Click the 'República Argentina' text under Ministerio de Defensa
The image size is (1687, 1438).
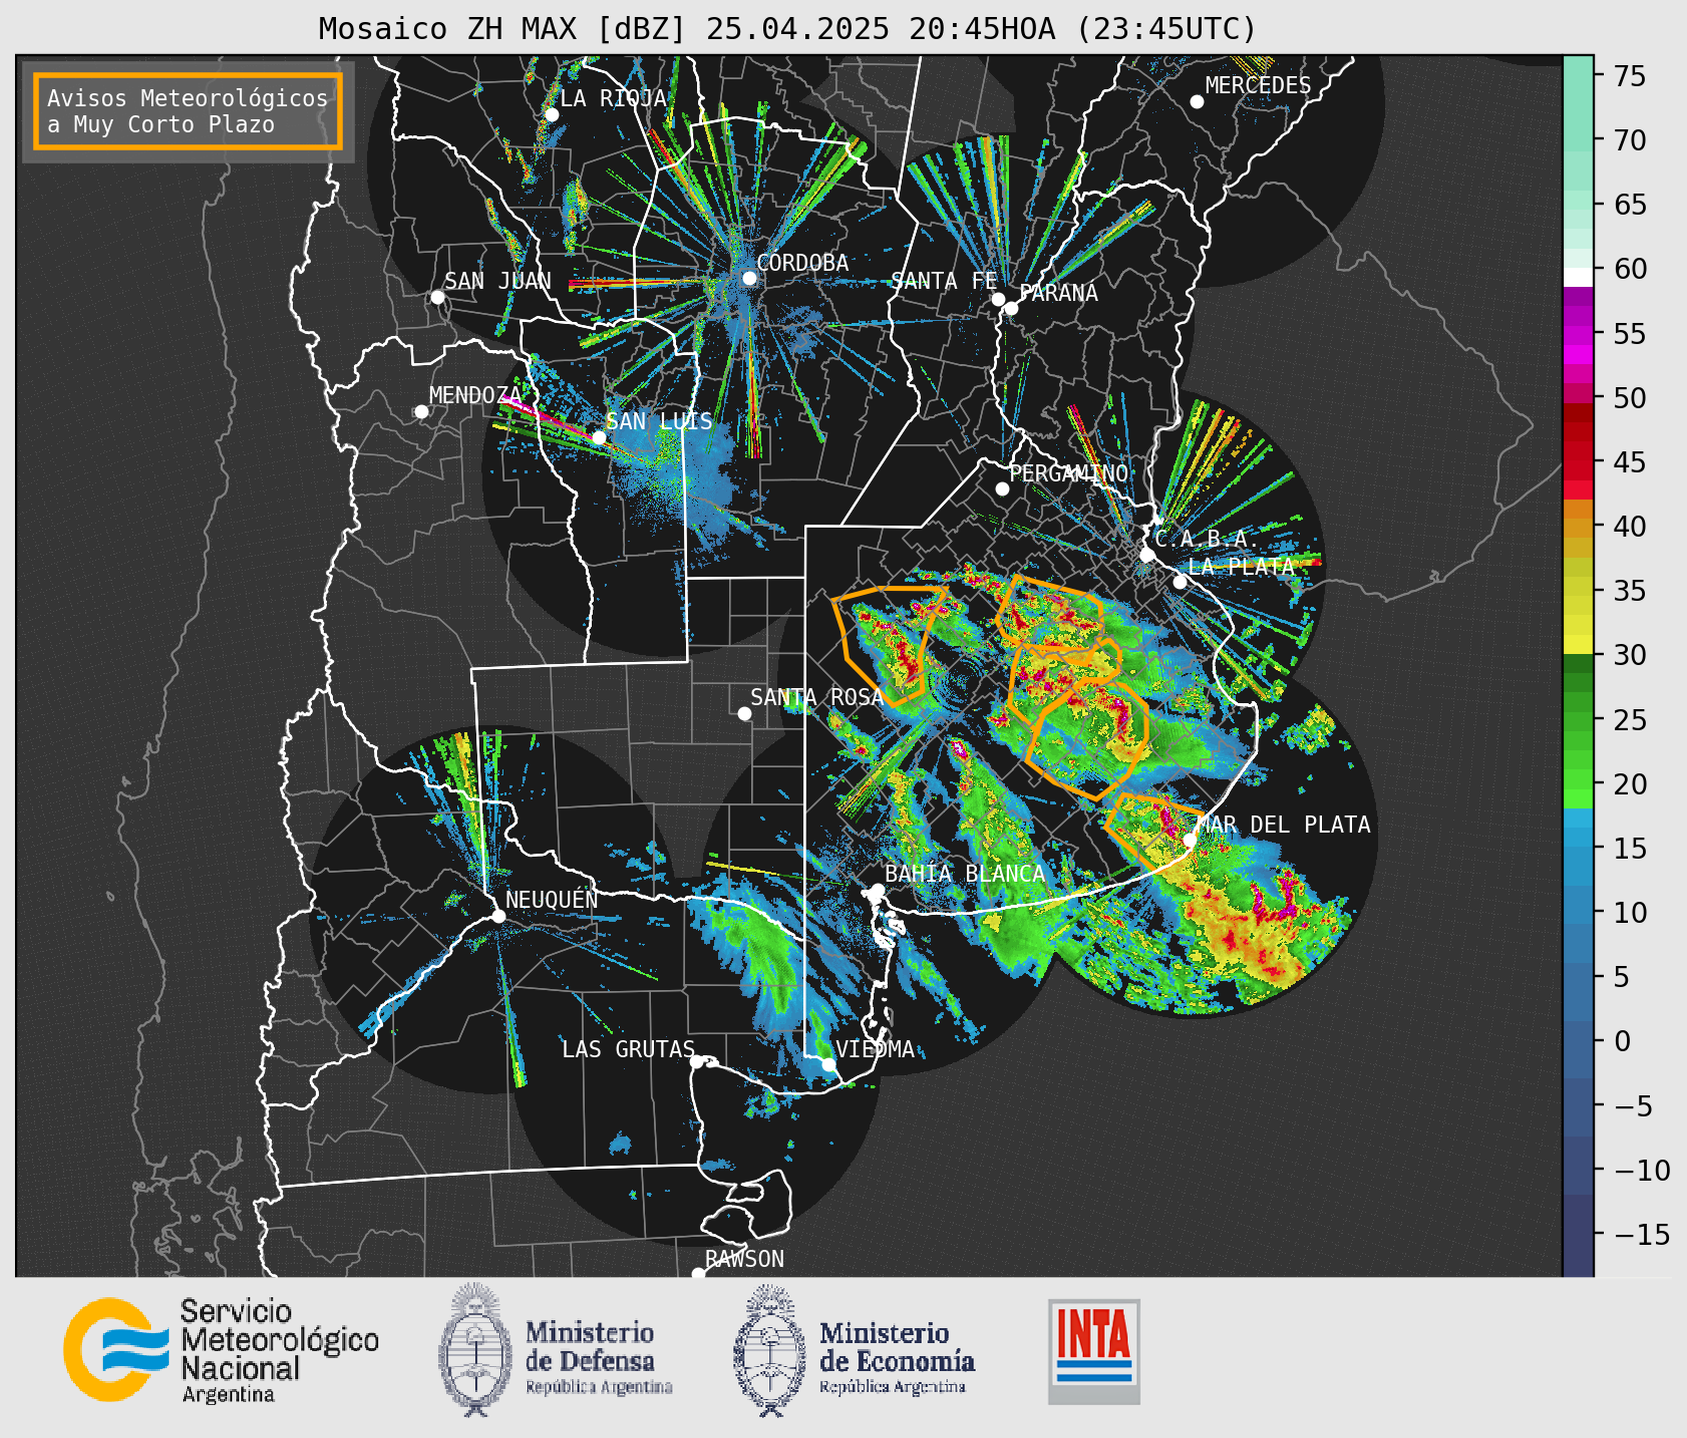point(599,1387)
